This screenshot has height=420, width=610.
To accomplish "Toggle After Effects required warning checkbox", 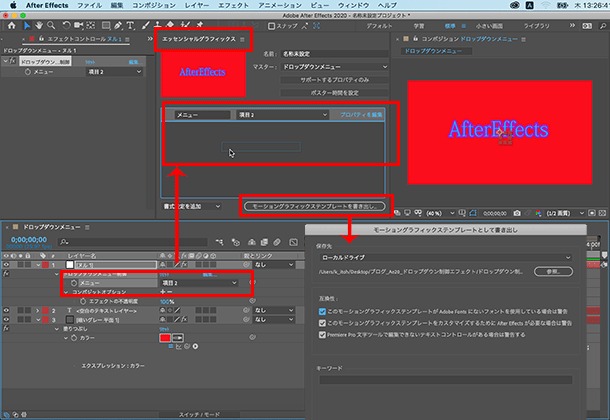I will (322, 323).
